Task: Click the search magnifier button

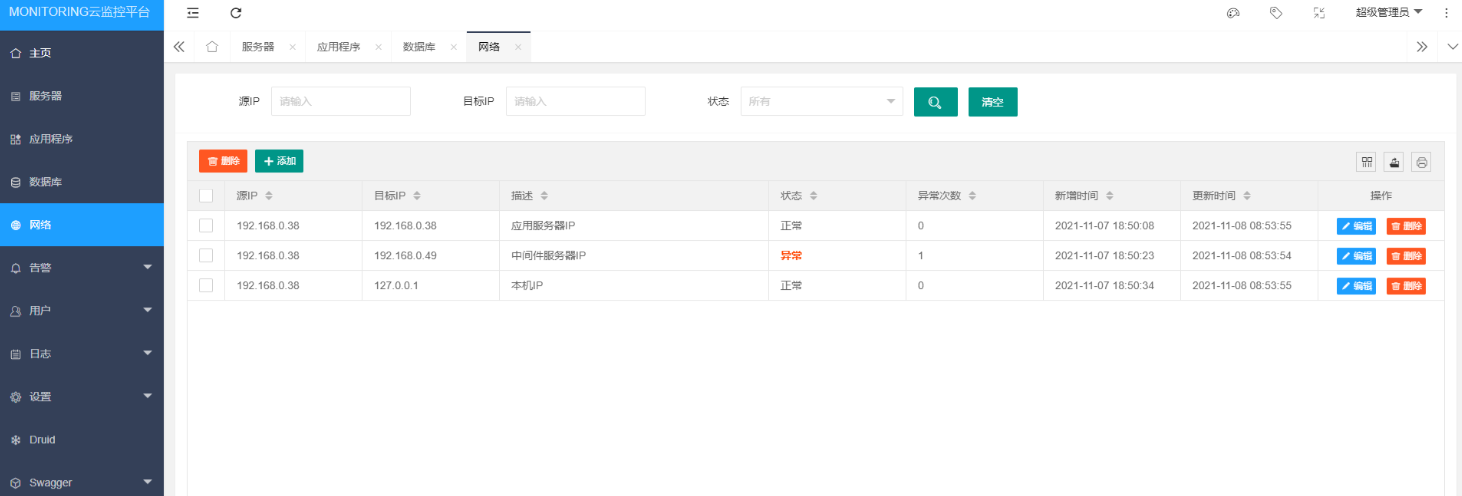Action: click(x=936, y=102)
